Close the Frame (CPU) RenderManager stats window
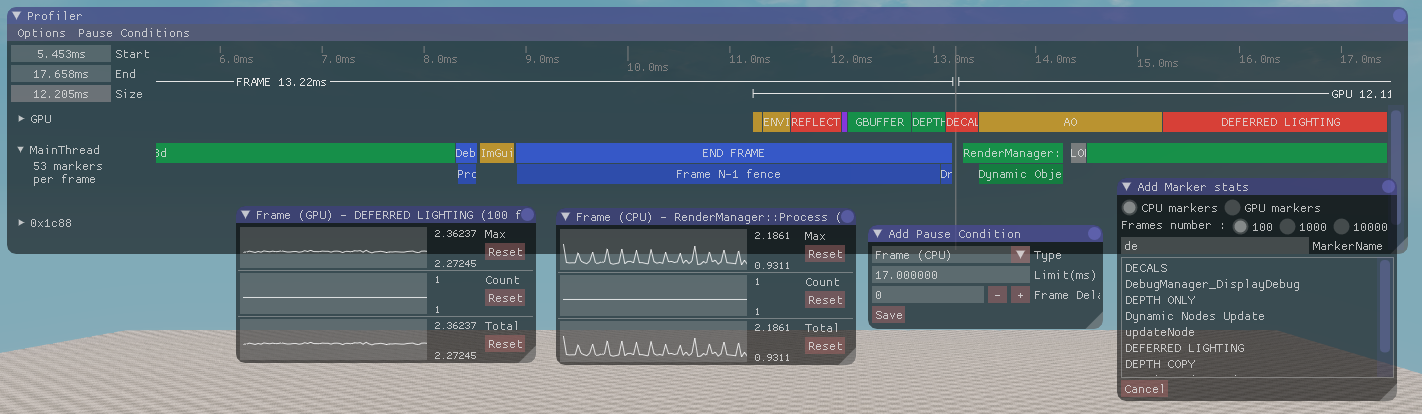 point(846,217)
